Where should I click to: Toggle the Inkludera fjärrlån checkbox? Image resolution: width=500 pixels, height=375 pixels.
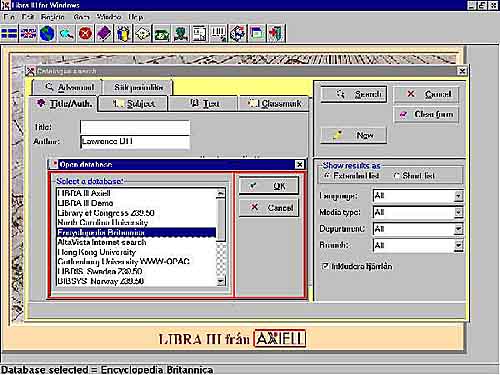point(325,266)
